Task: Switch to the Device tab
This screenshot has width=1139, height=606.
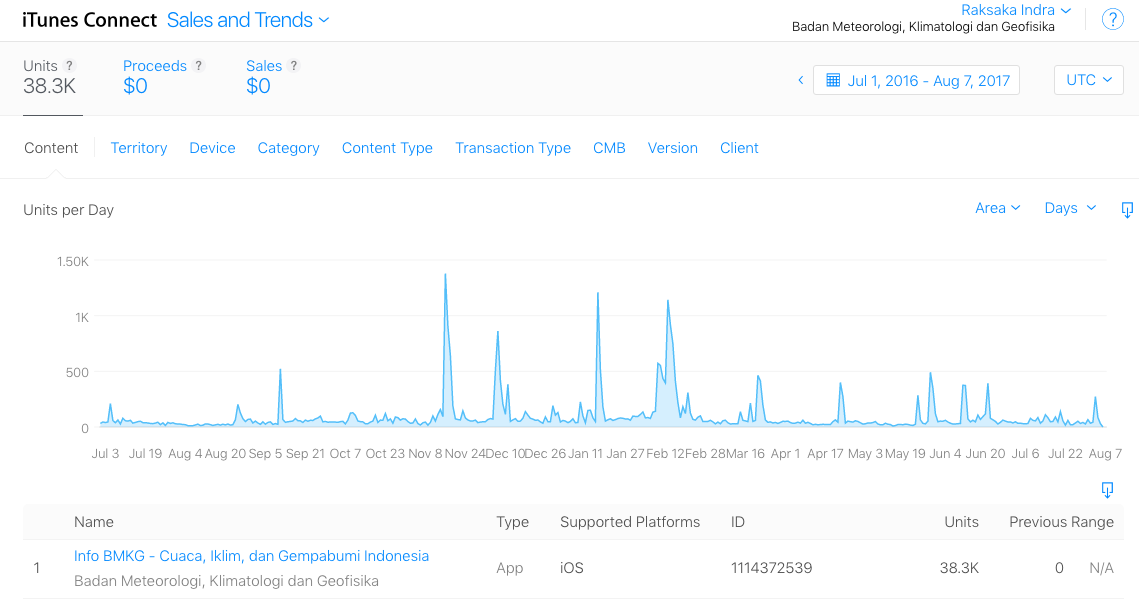Action: click(212, 148)
